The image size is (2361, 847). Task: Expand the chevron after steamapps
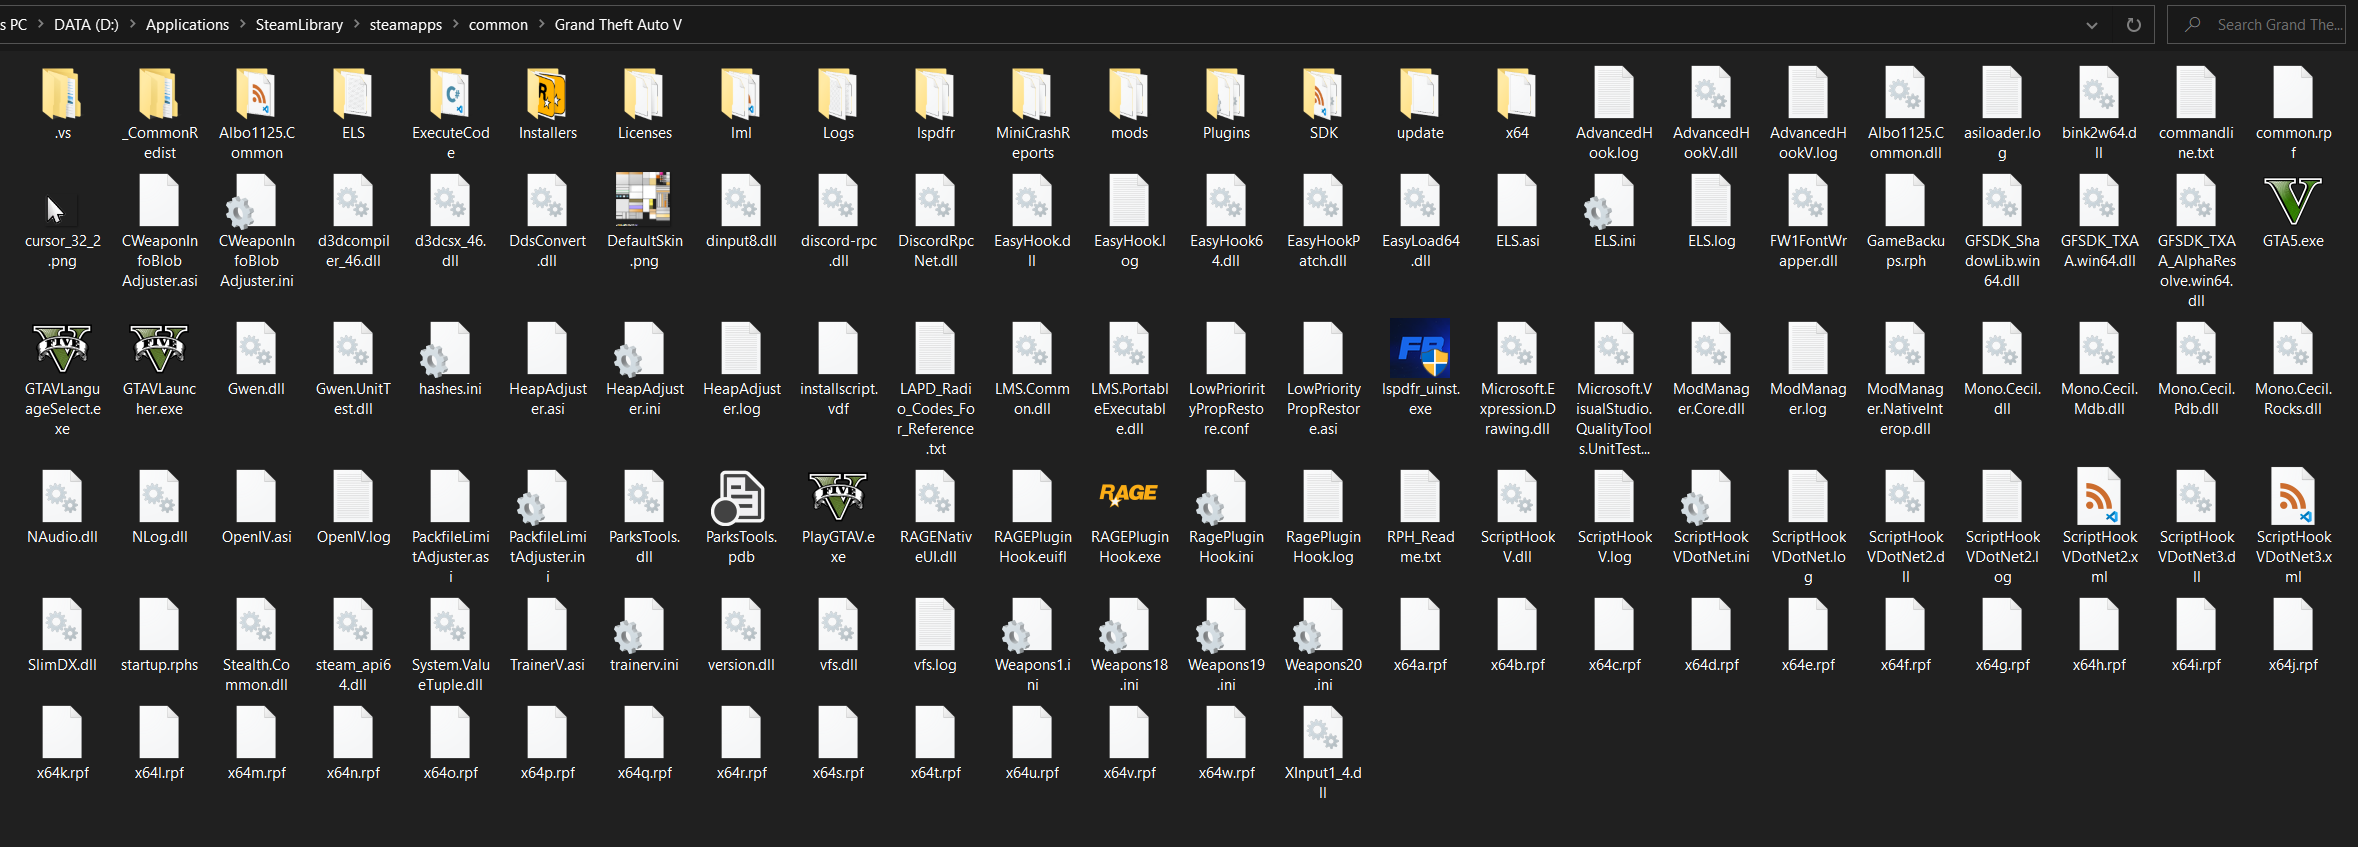(455, 24)
